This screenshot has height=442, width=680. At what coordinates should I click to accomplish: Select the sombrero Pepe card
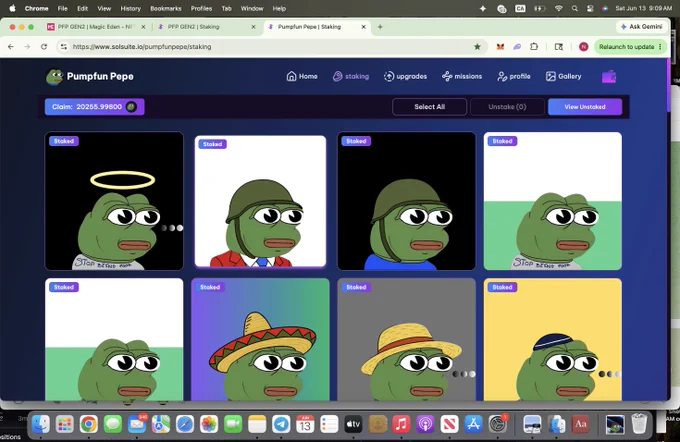pyautogui.click(x=260, y=339)
